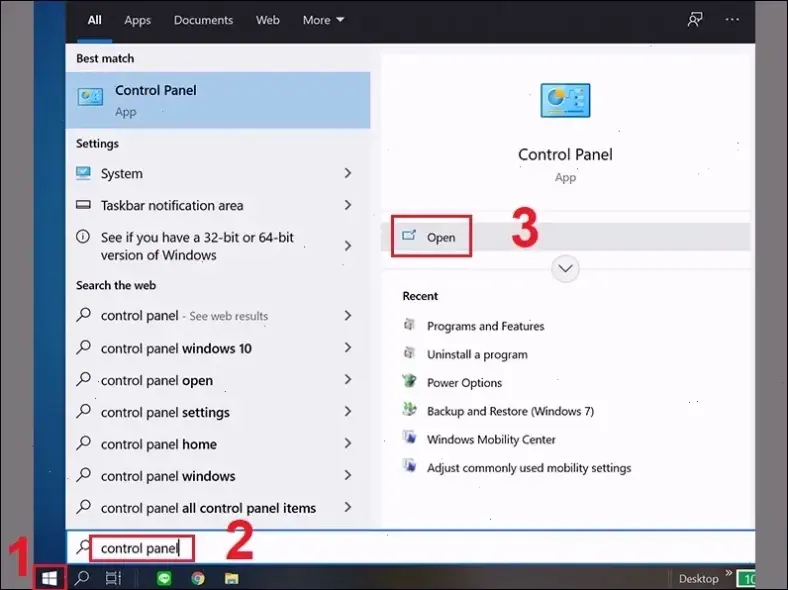Click the large Control Panel icon in the preview
788x590 pixels.
[x=565, y=101]
